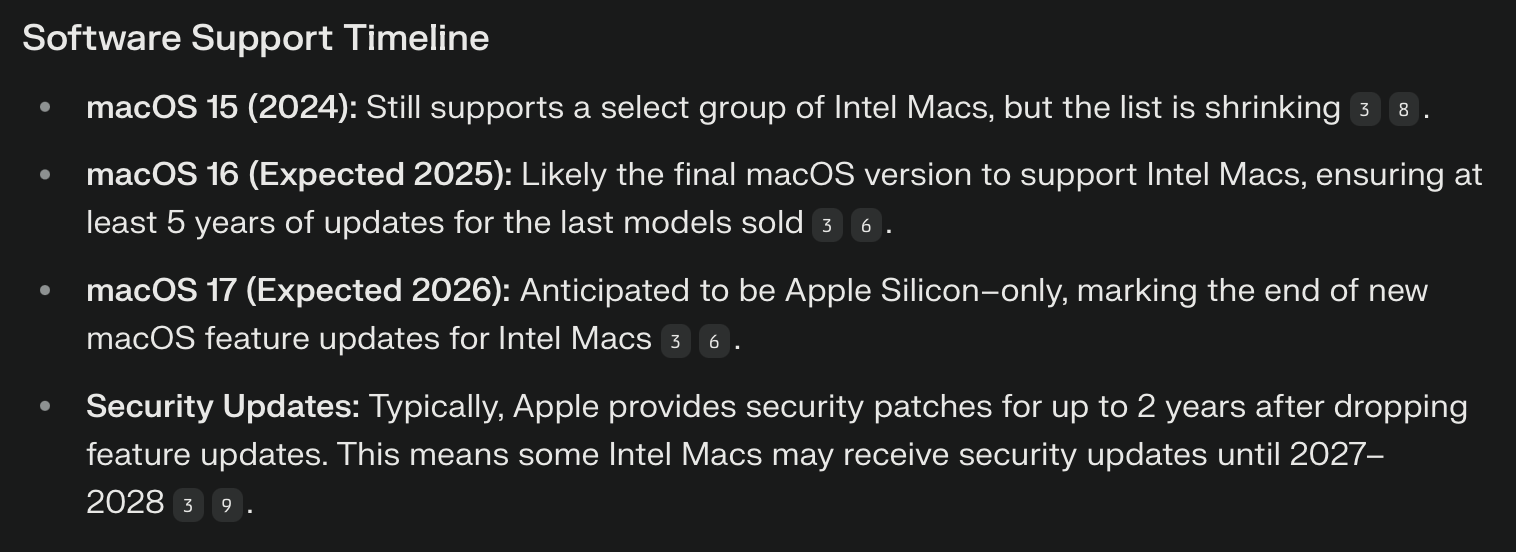Click the 'Software Support Timeline' heading
The height and width of the screenshot is (552, 1516).
pos(255,38)
